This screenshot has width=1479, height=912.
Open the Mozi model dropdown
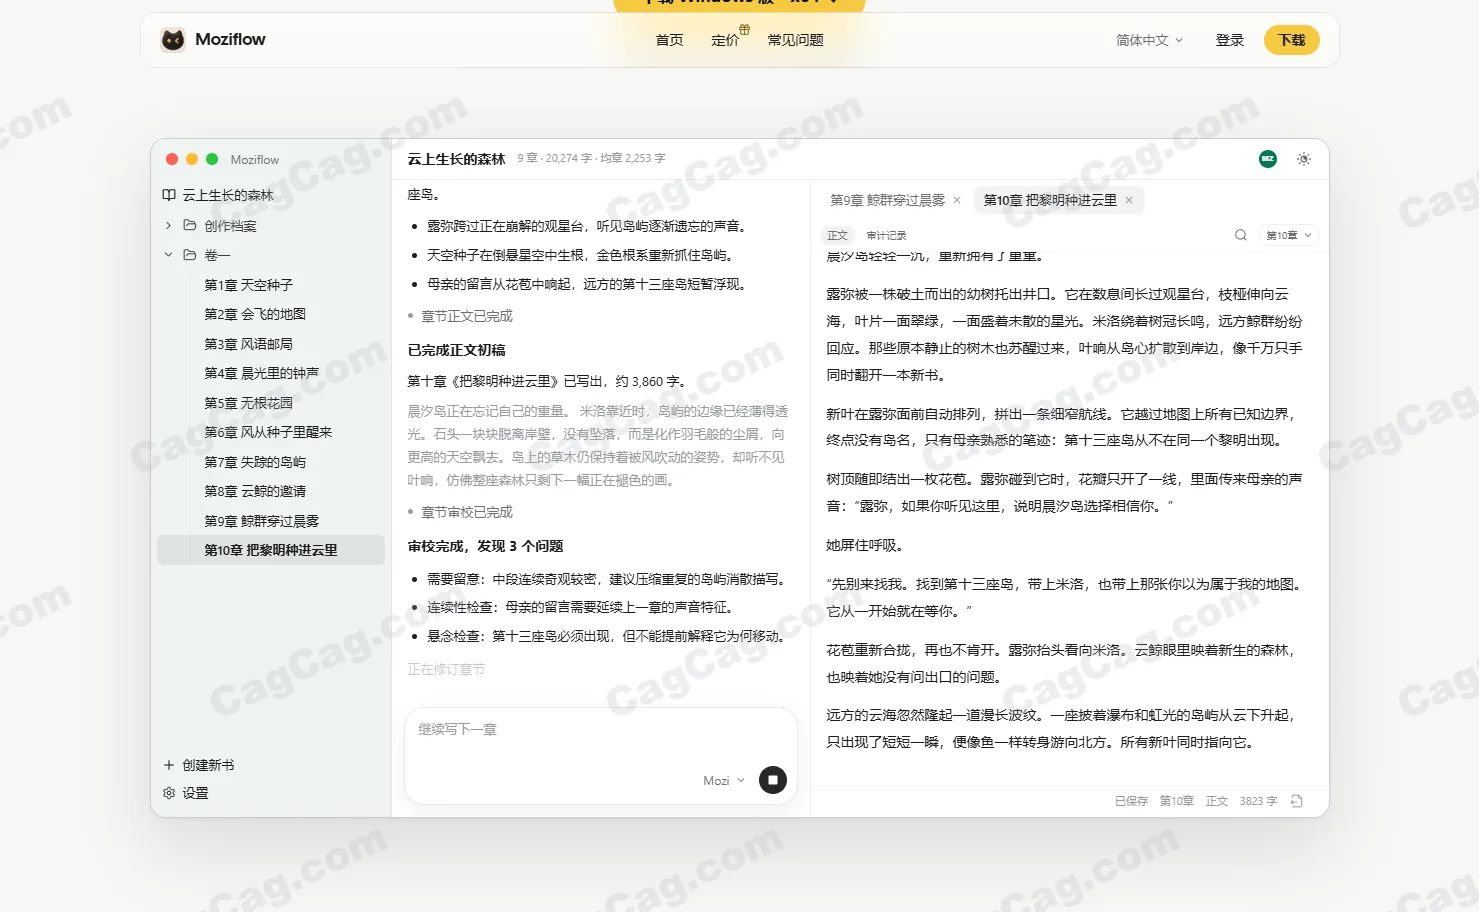[724, 781]
